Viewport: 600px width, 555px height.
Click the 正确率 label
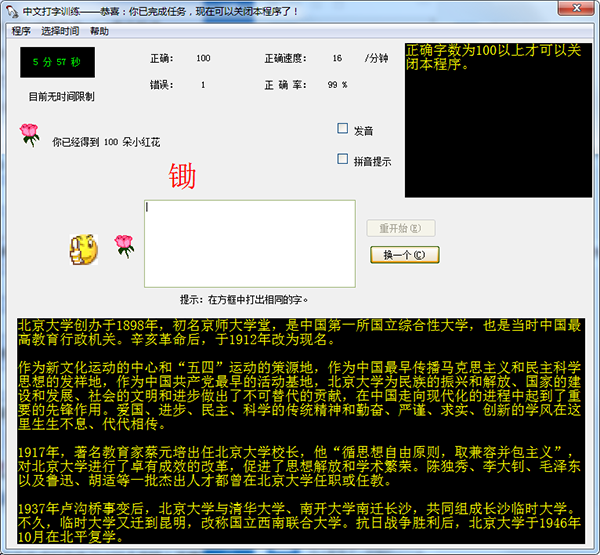285,85
